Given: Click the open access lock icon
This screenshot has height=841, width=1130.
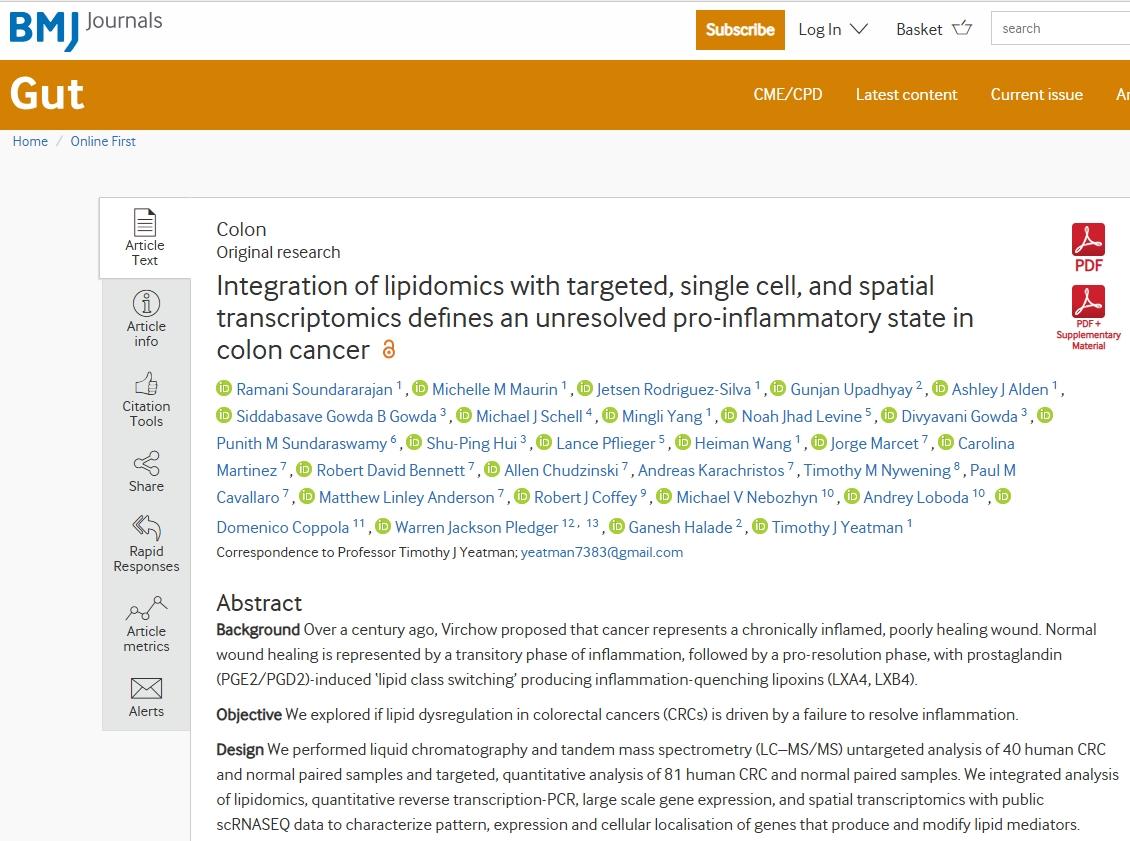Looking at the screenshot, I should point(389,350).
